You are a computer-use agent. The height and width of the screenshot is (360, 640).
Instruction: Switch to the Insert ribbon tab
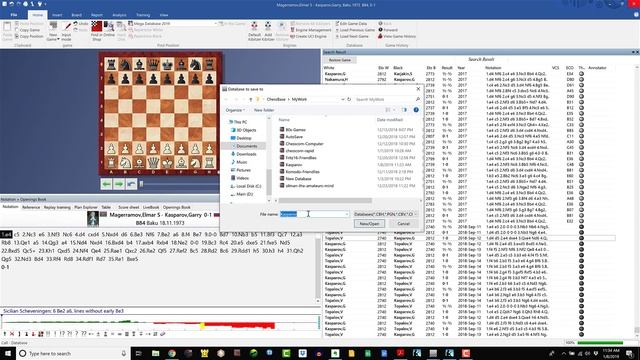[57, 15]
